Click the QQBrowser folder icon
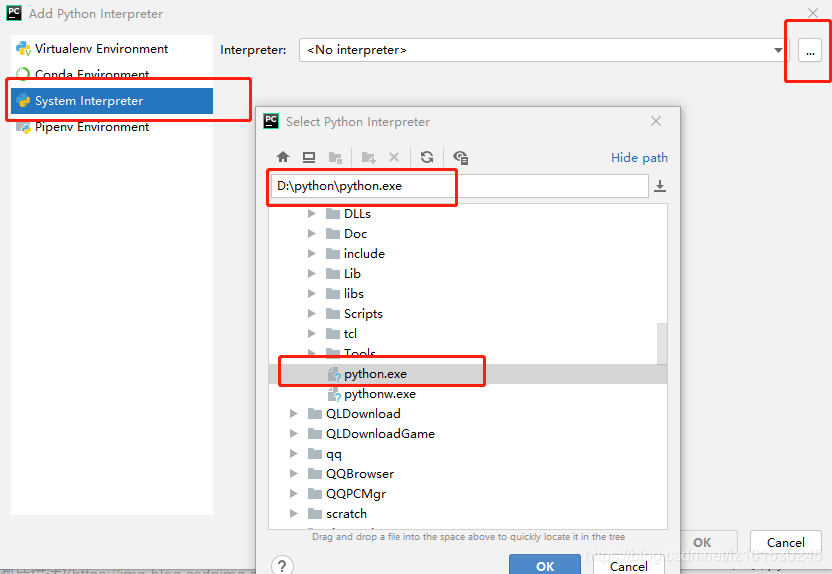 (x=315, y=474)
